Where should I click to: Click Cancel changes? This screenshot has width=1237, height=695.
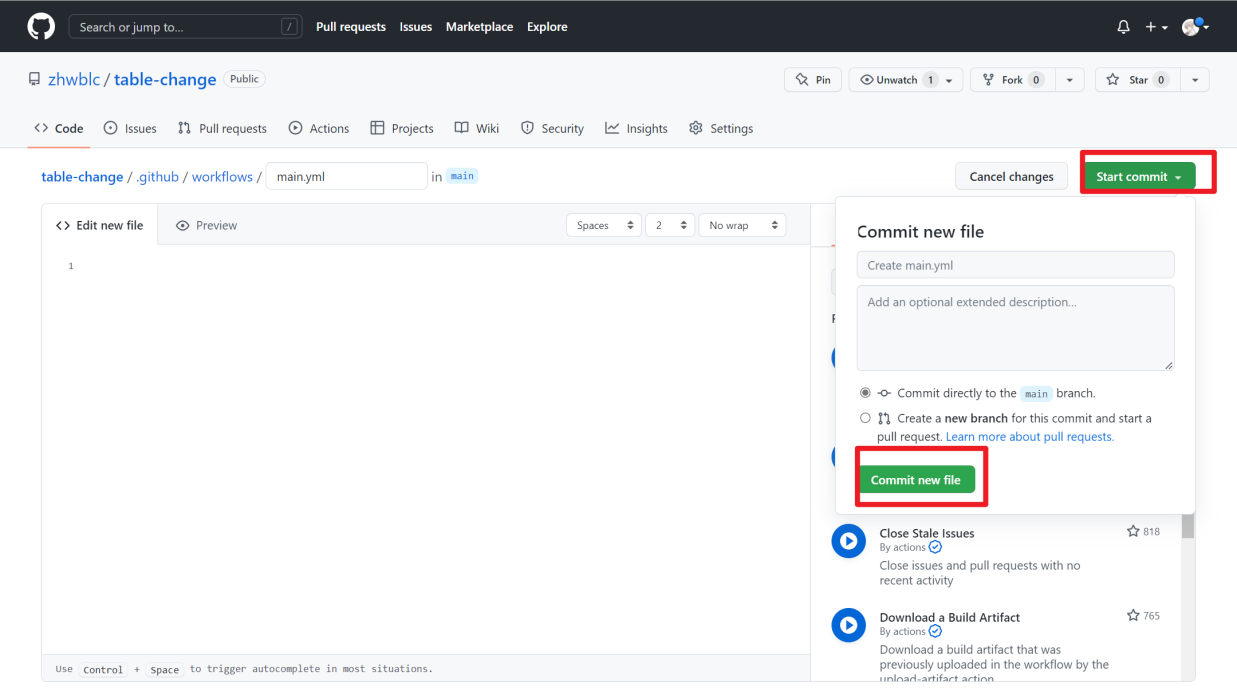pyautogui.click(x=1011, y=177)
